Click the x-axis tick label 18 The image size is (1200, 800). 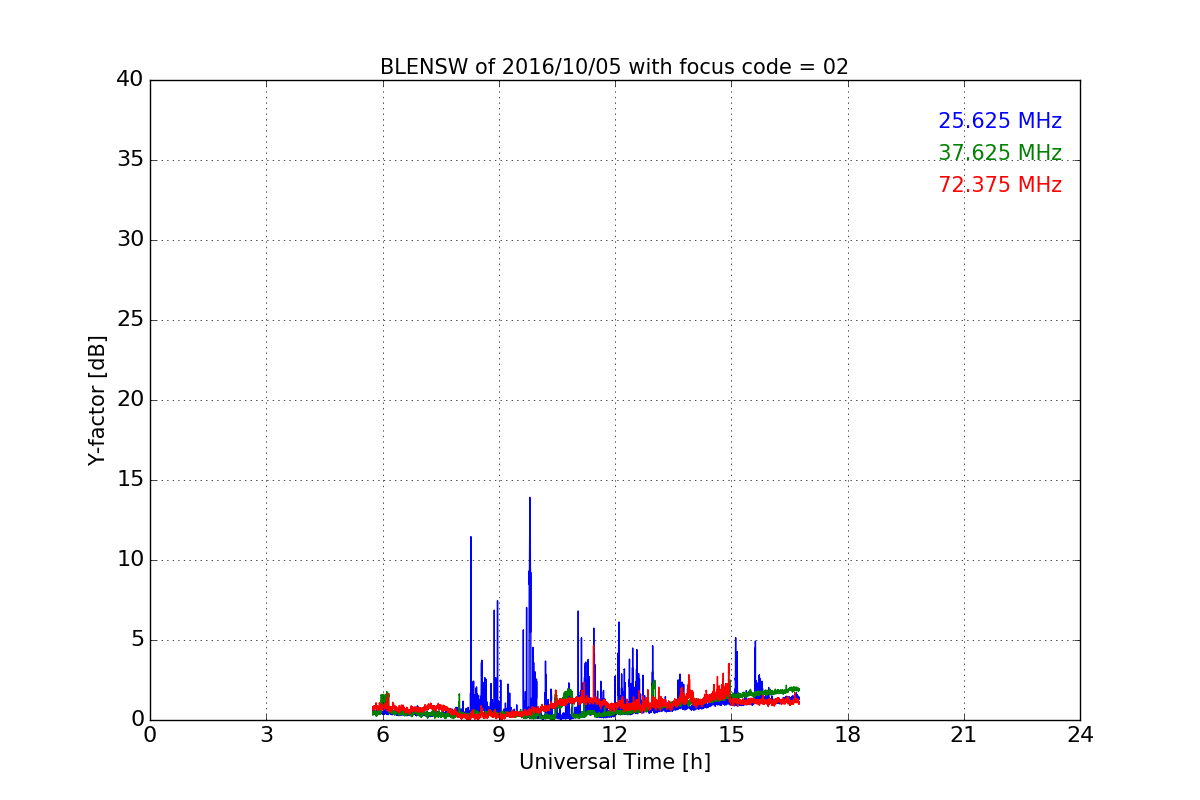847,734
